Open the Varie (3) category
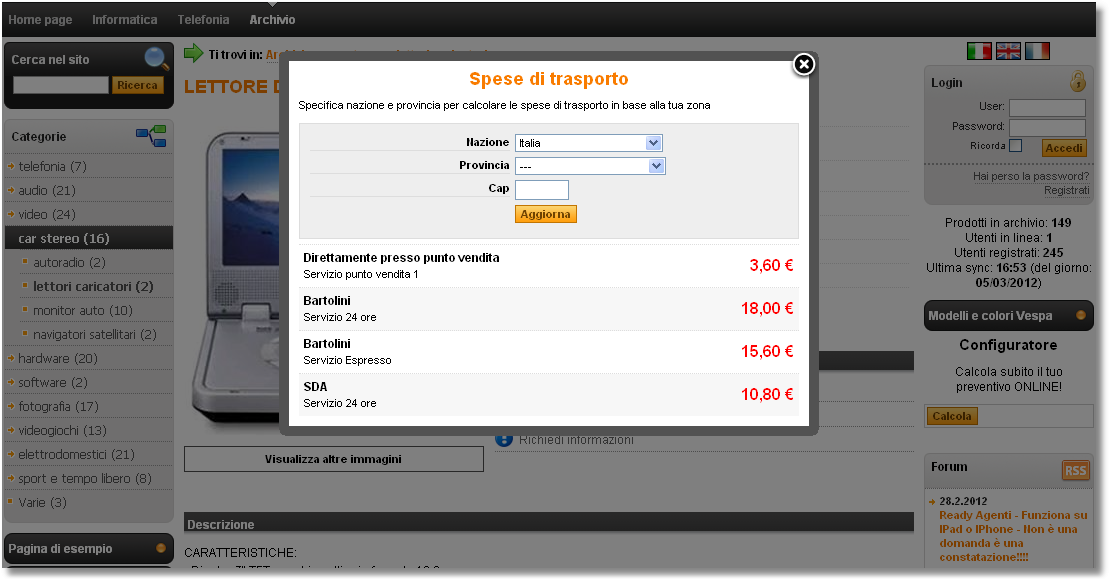 42,503
